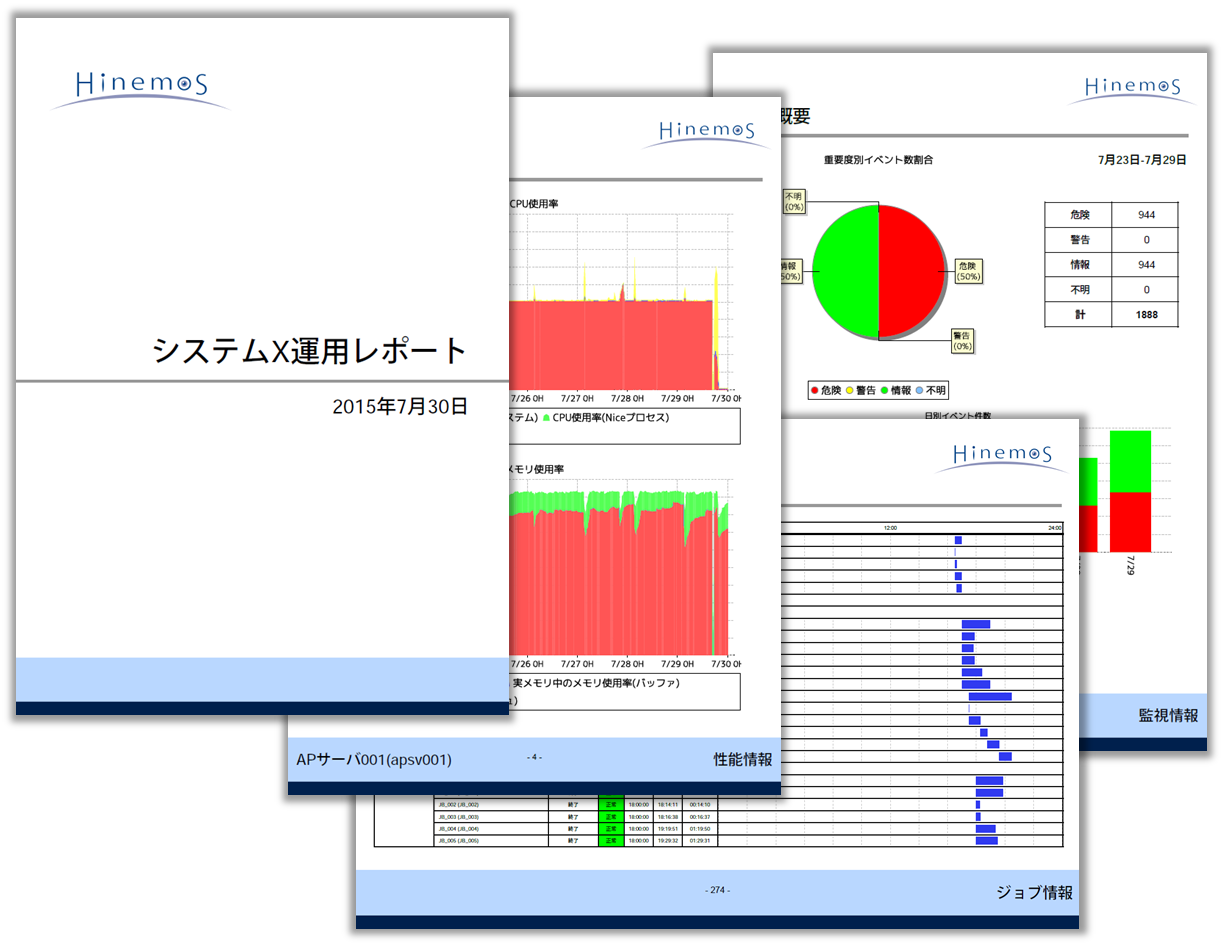Click the green 情報 slice of the pie
1223x945 pixels.
[845, 270]
